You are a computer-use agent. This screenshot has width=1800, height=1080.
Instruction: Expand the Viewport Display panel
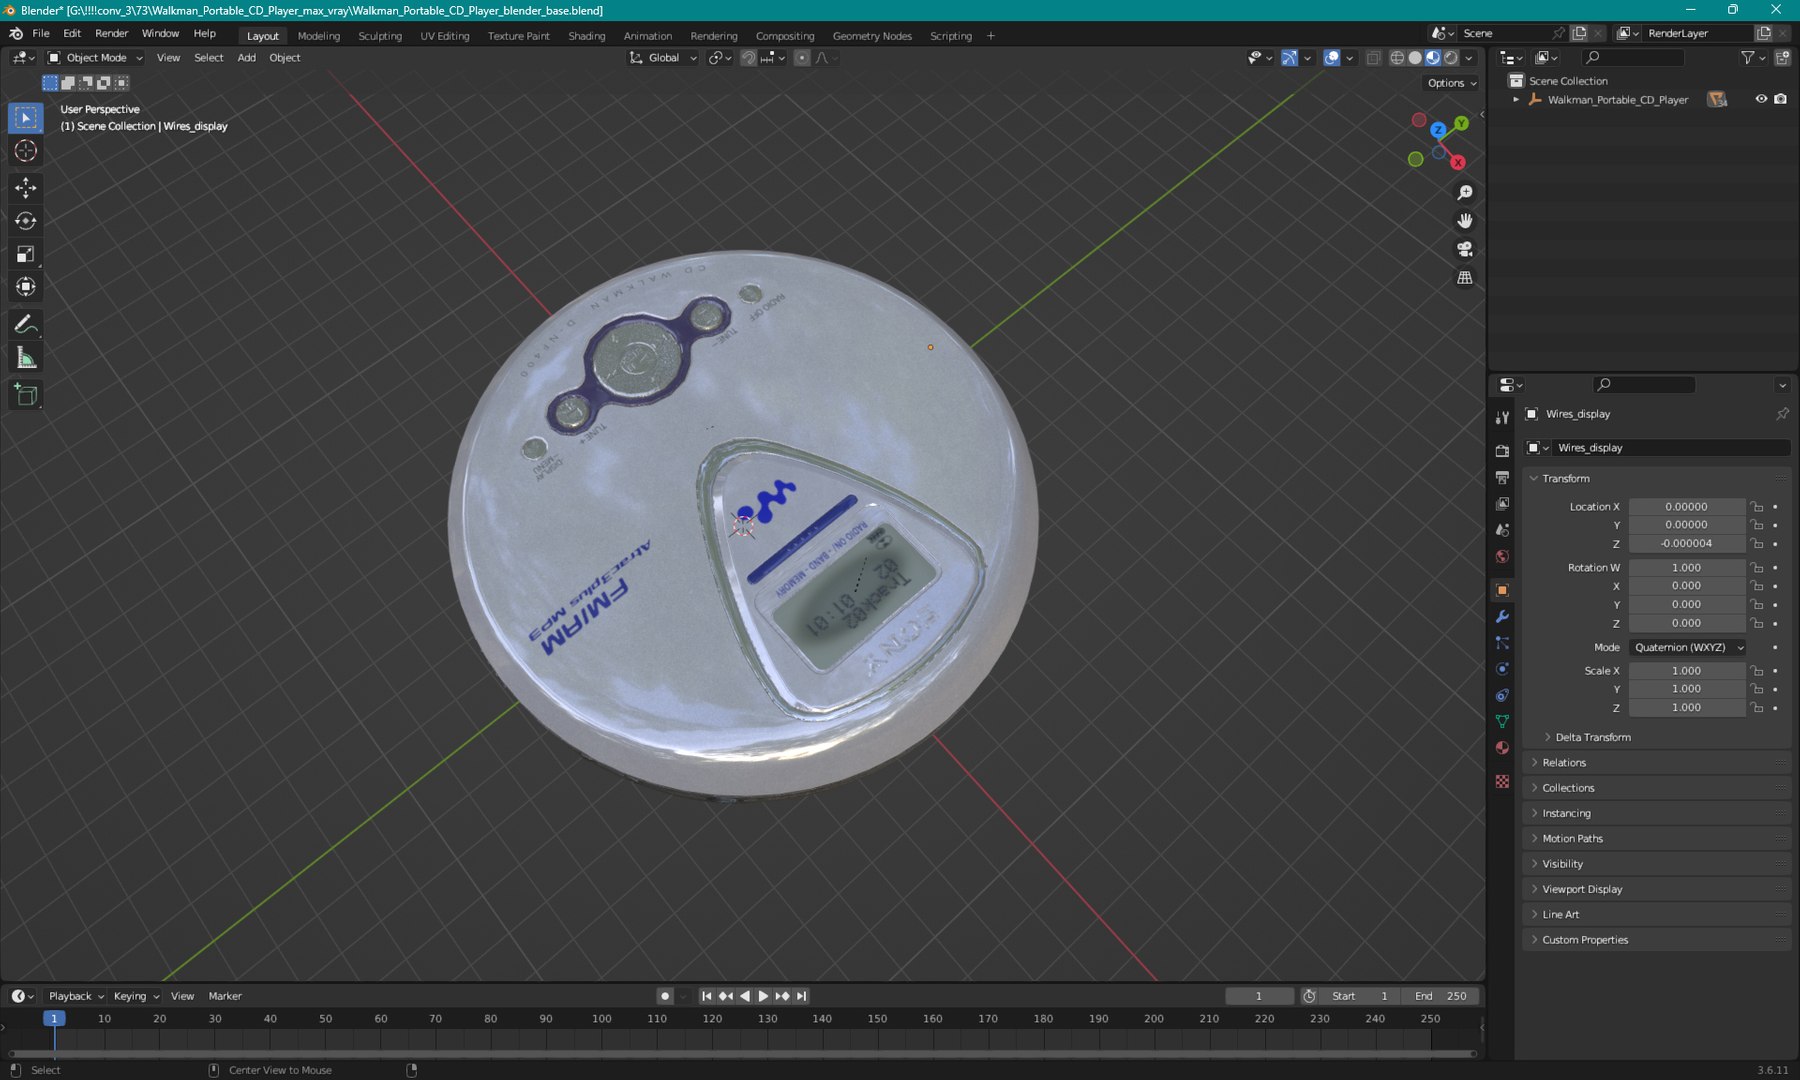[1582, 889]
